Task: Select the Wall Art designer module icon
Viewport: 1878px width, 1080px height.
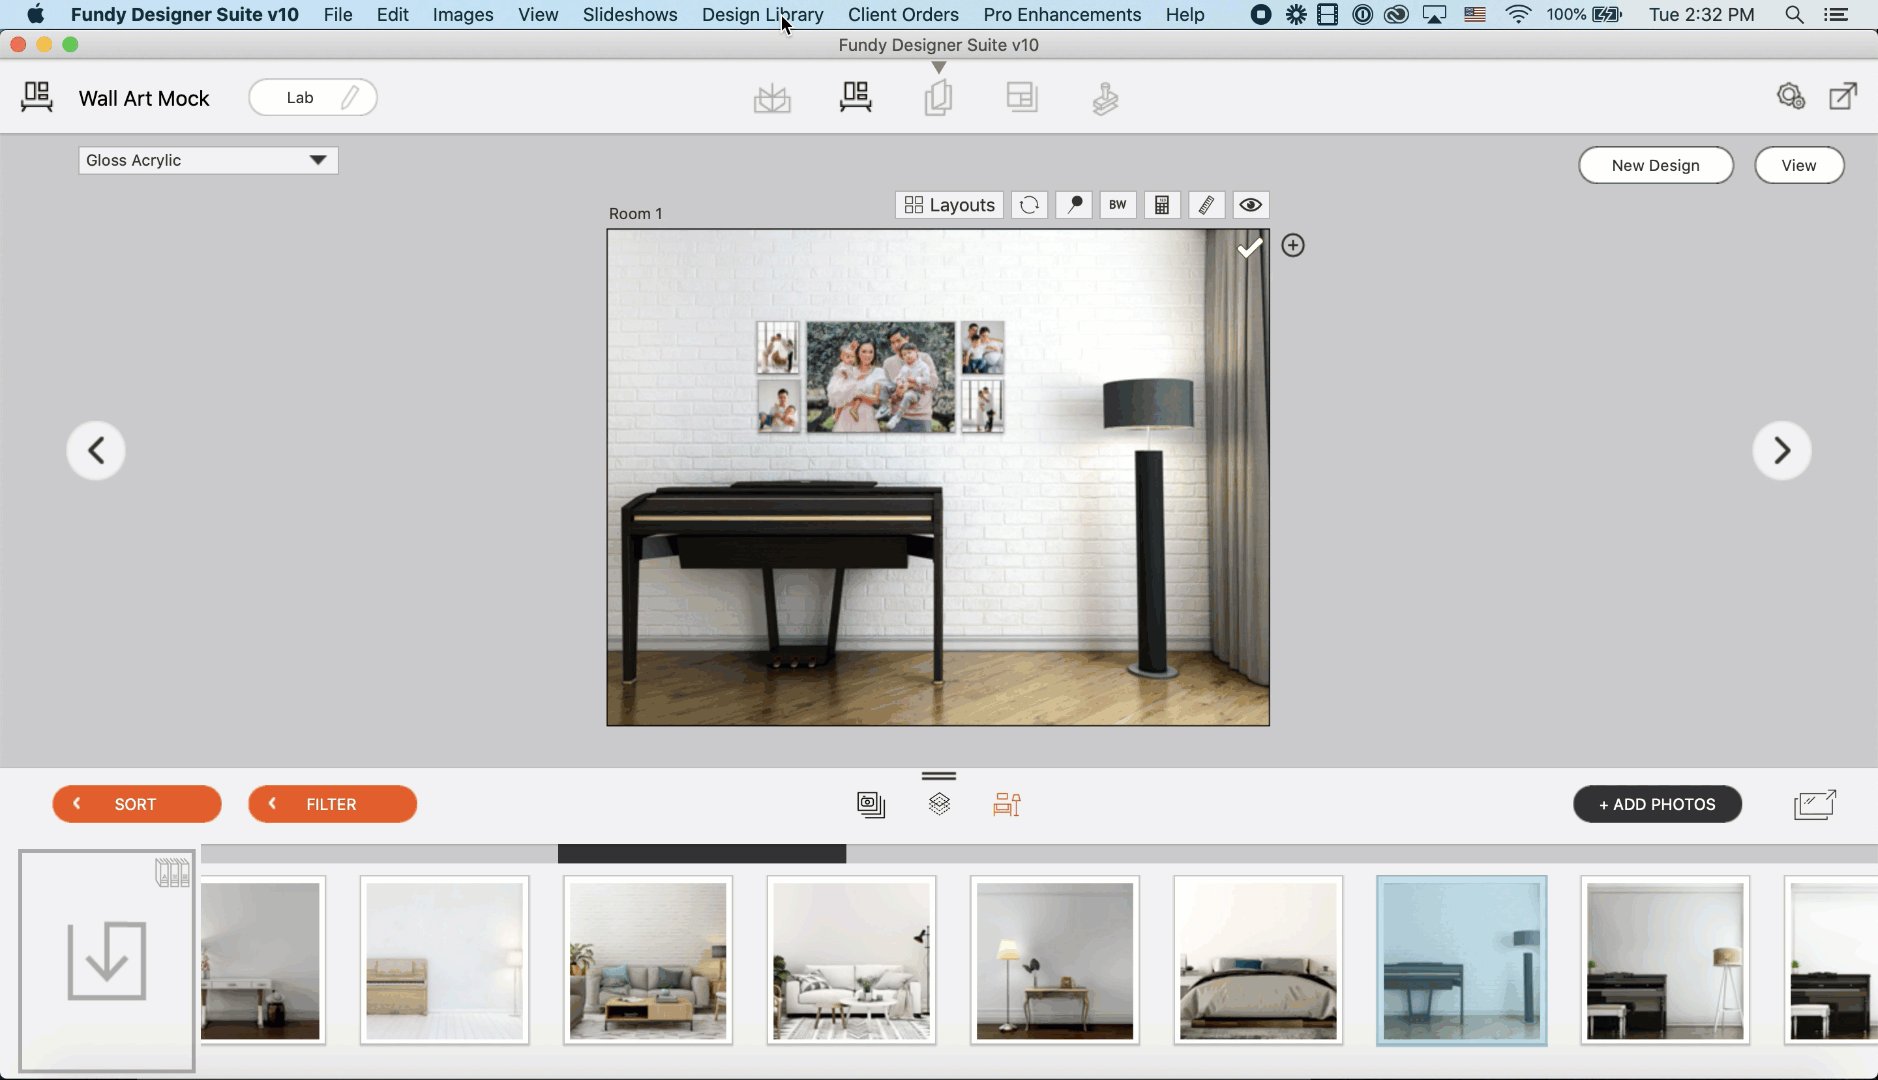Action: pyautogui.click(x=856, y=97)
